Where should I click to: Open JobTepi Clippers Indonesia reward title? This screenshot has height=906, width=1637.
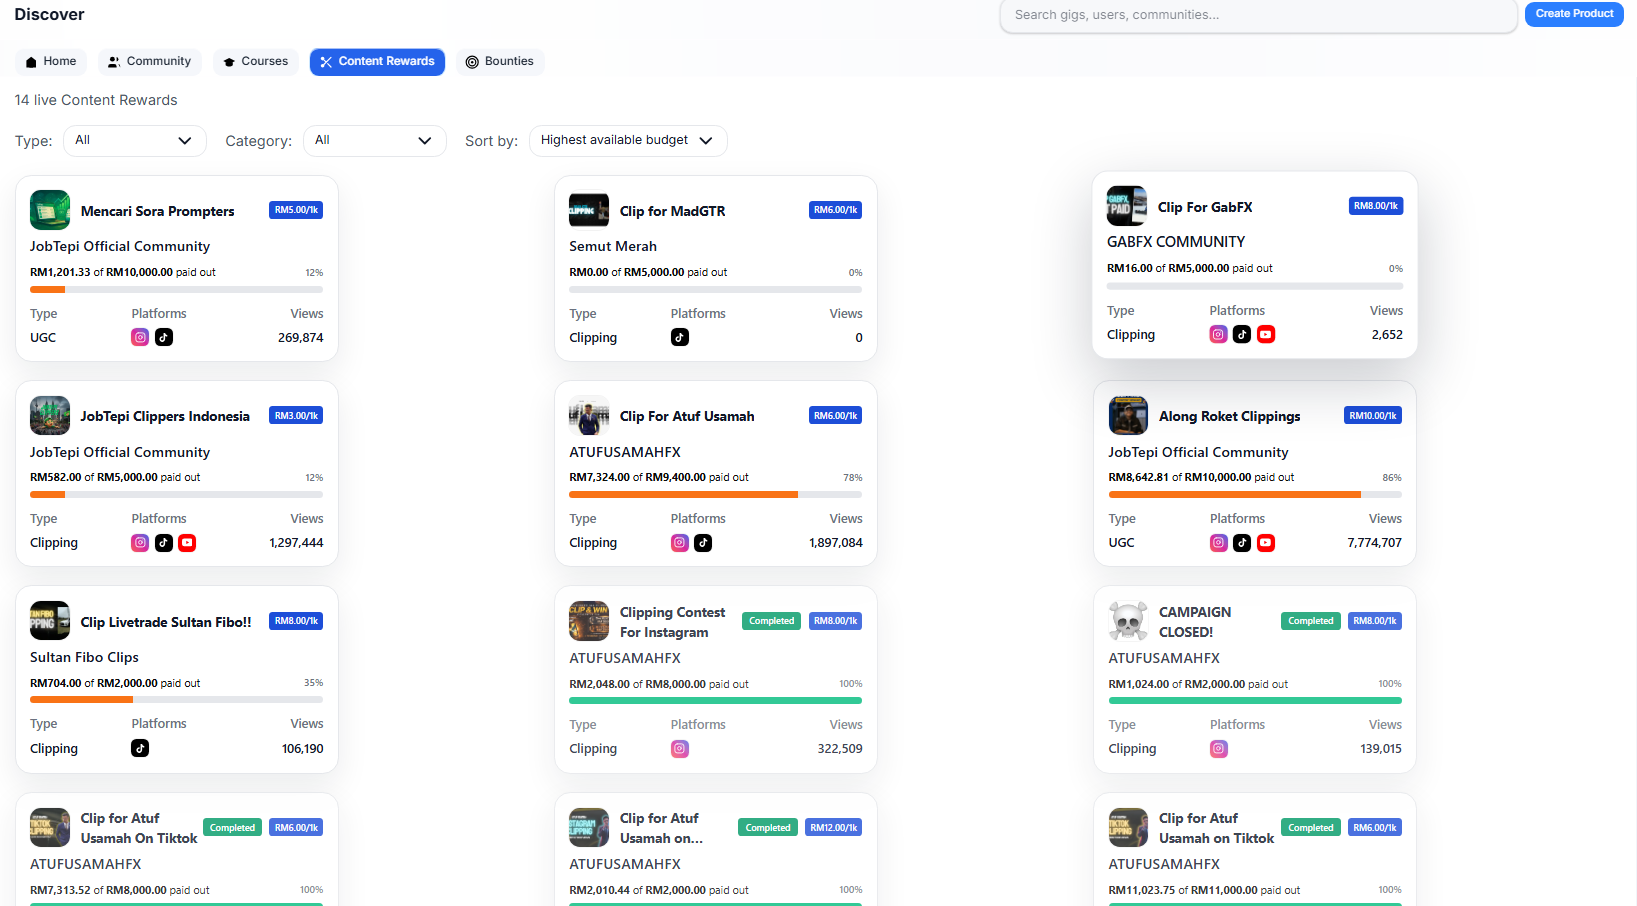point(165,416)
